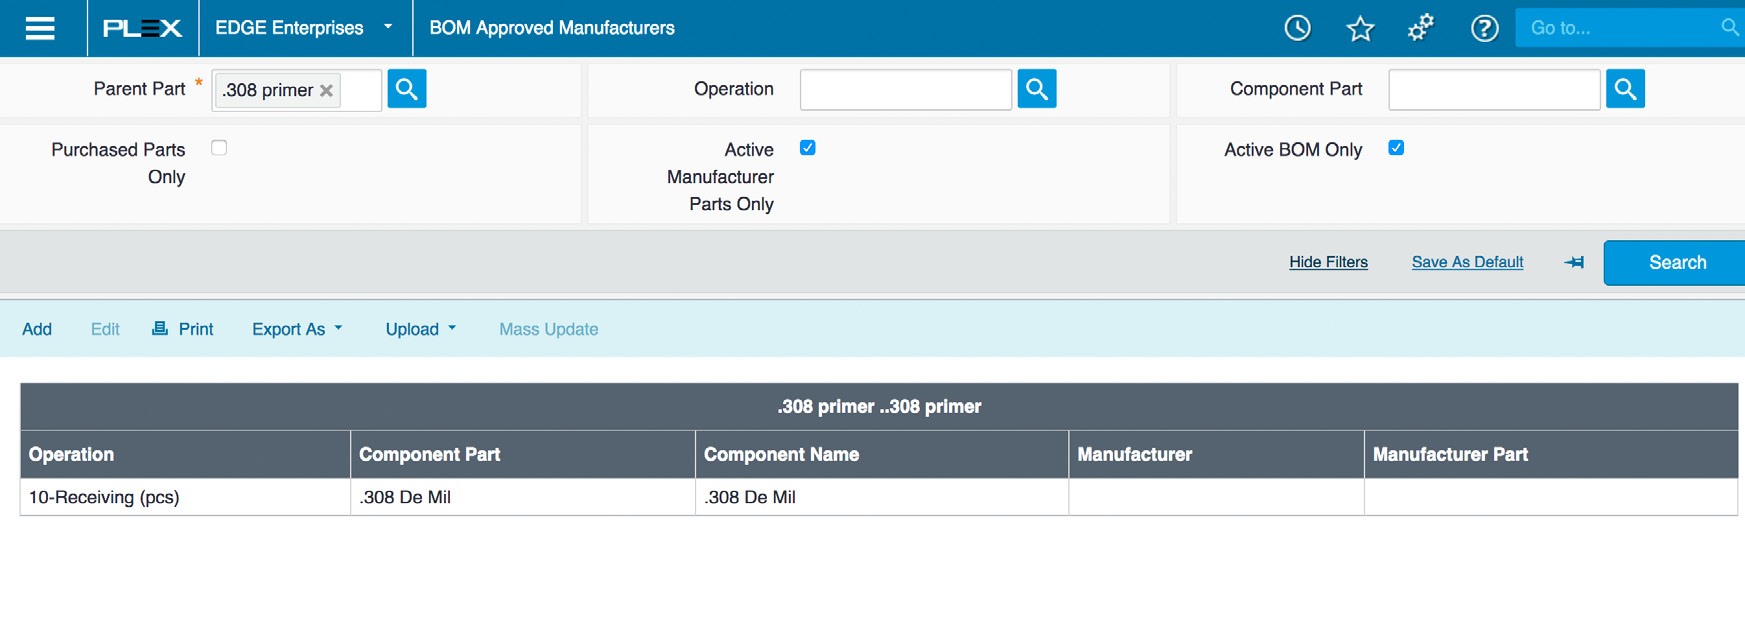The image size is (1745, 627).
Task: Click the Add action
Action: (37, 329)
